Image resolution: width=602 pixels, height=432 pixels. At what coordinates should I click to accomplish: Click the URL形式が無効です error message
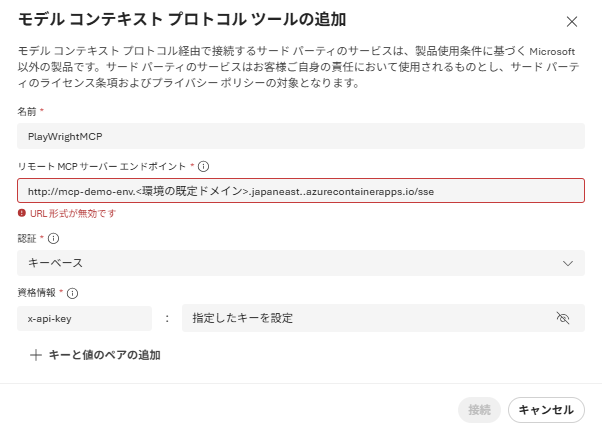[x=73, y=214]
